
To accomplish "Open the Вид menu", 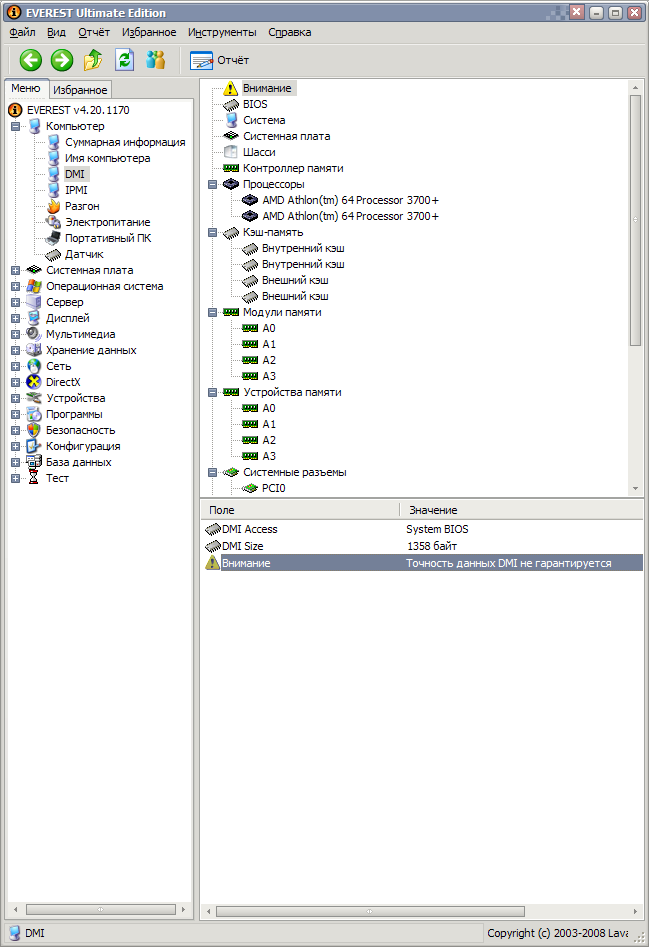I will 56,32.
